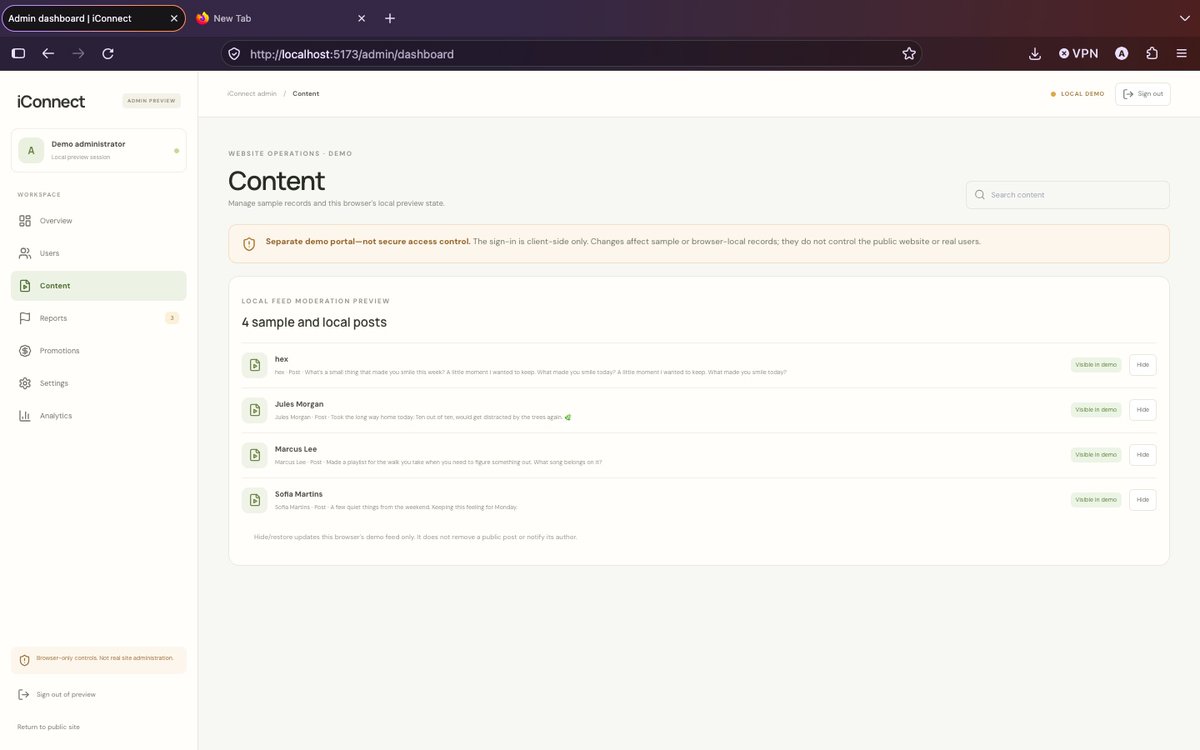Hide the Jules Morgan post

click(x=1143, y=410)
